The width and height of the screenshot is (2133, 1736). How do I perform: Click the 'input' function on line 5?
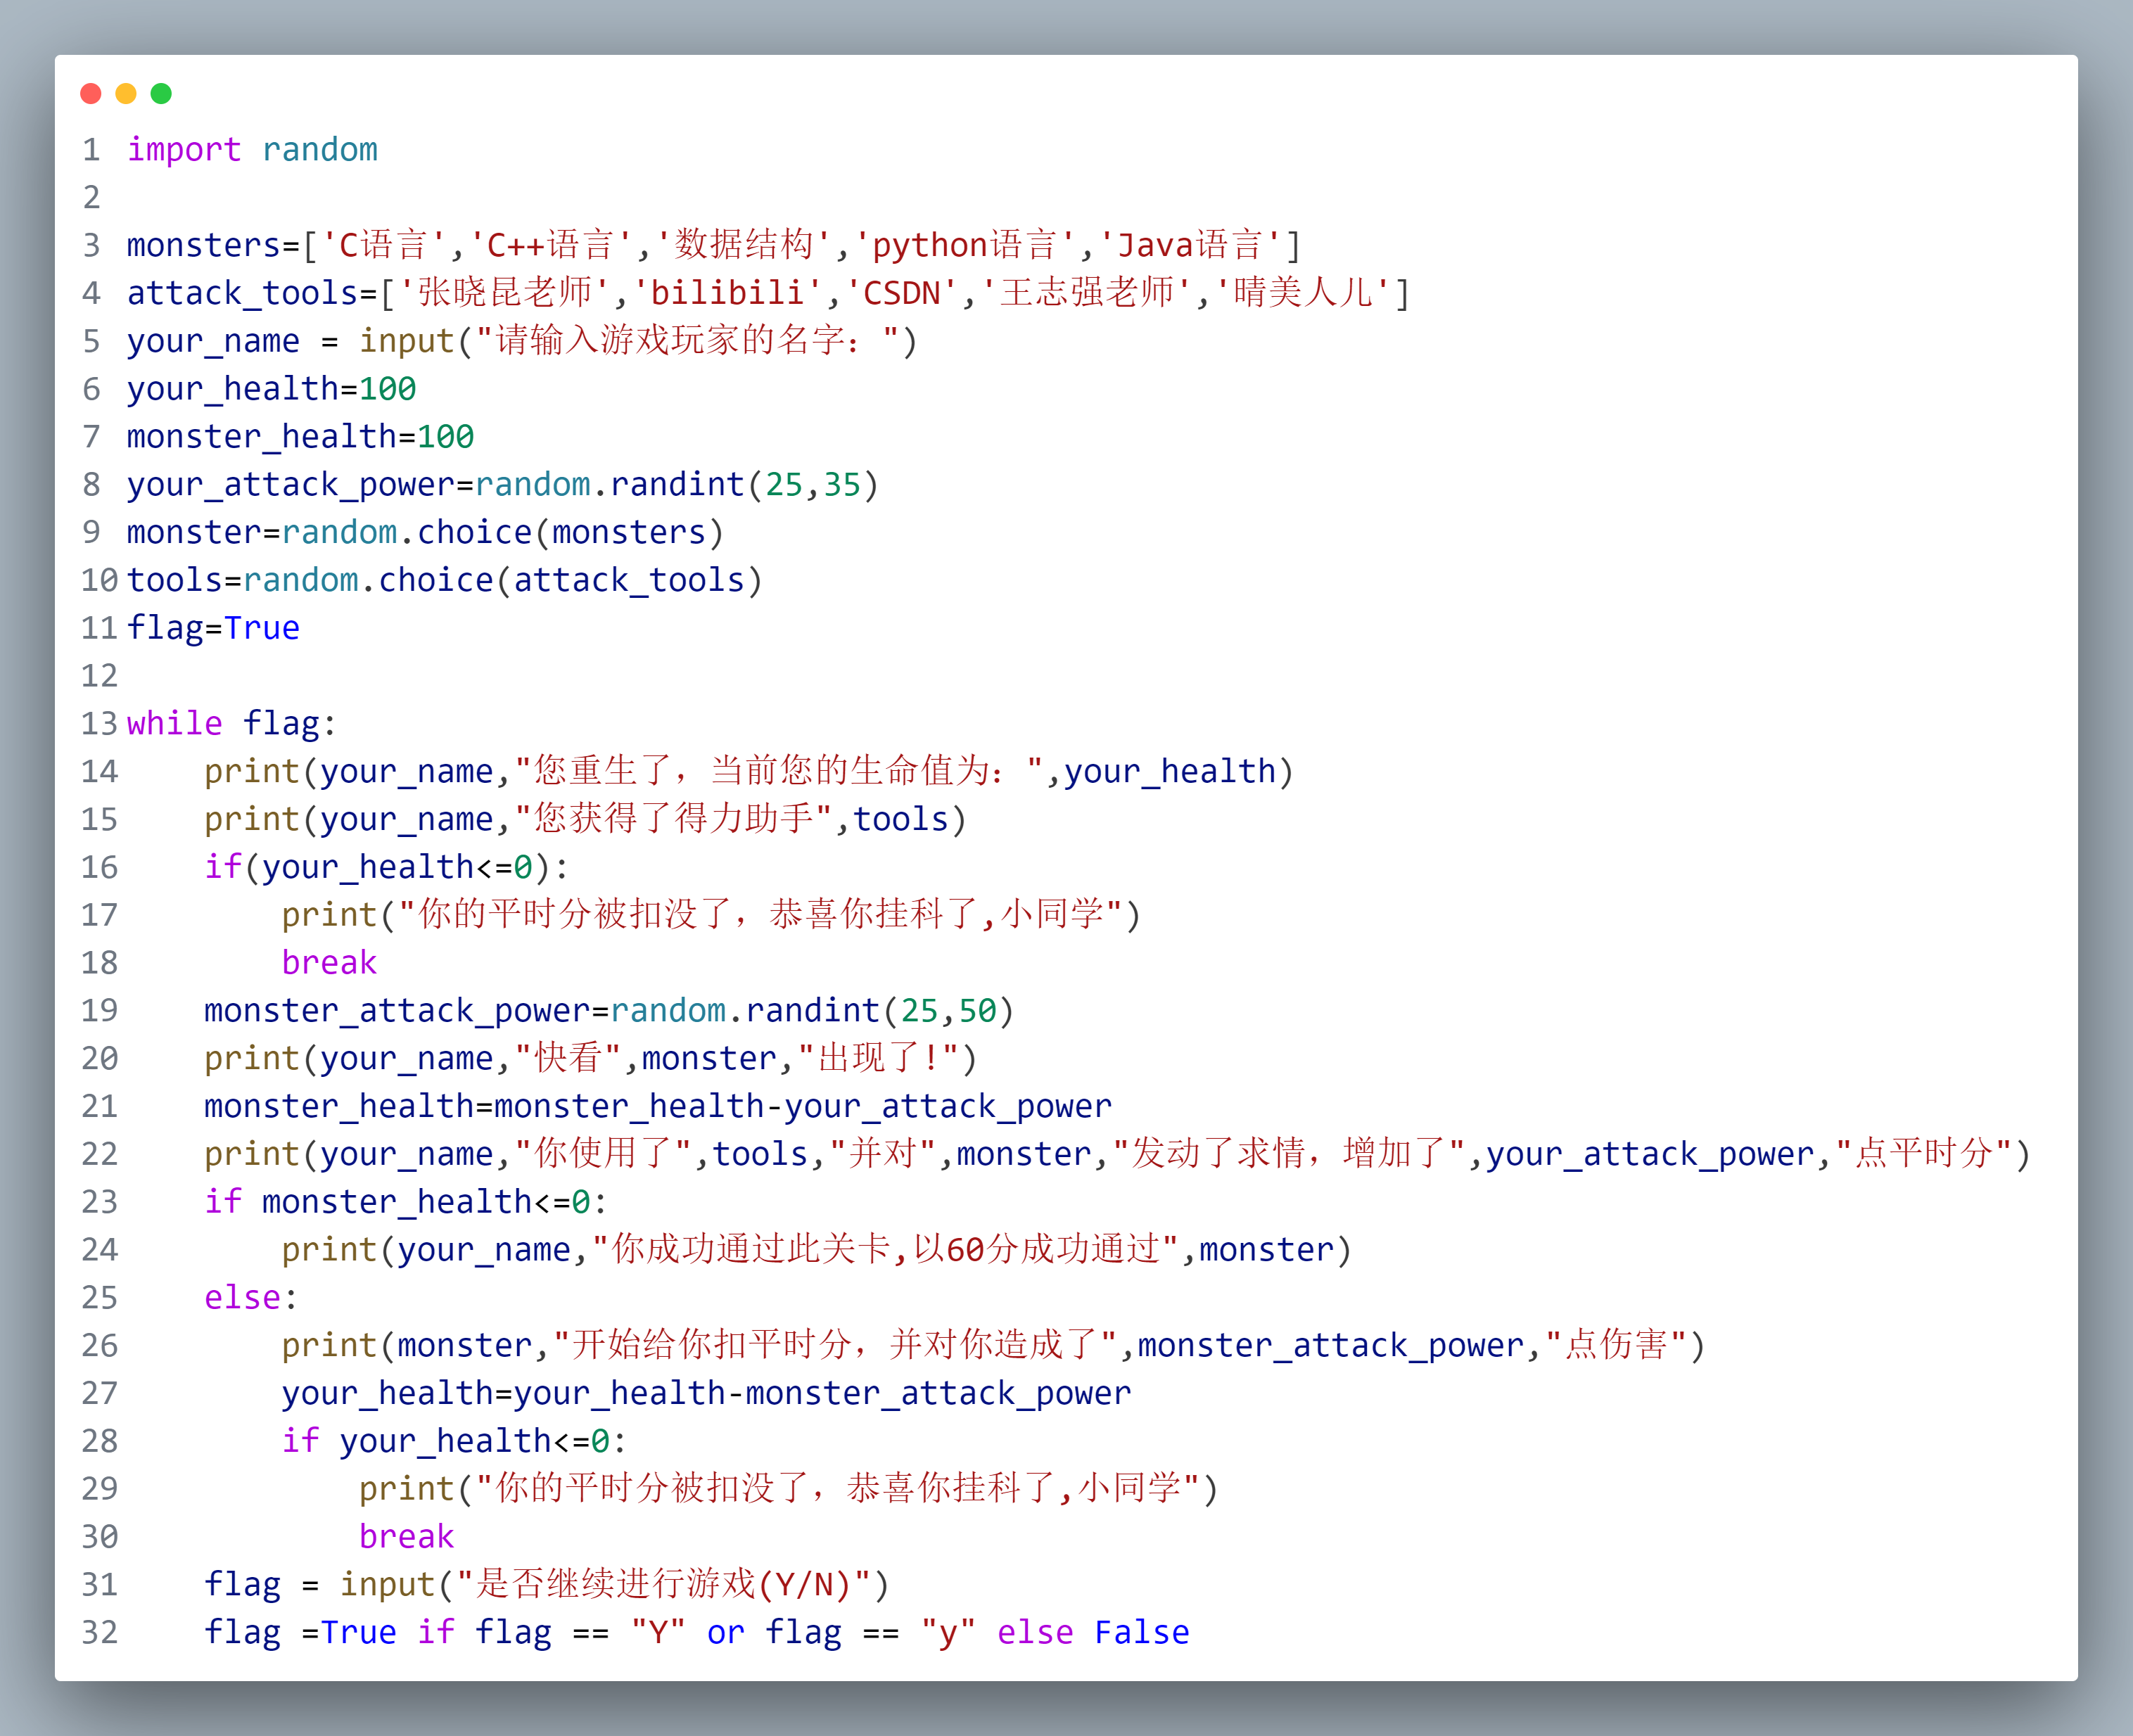407,342
